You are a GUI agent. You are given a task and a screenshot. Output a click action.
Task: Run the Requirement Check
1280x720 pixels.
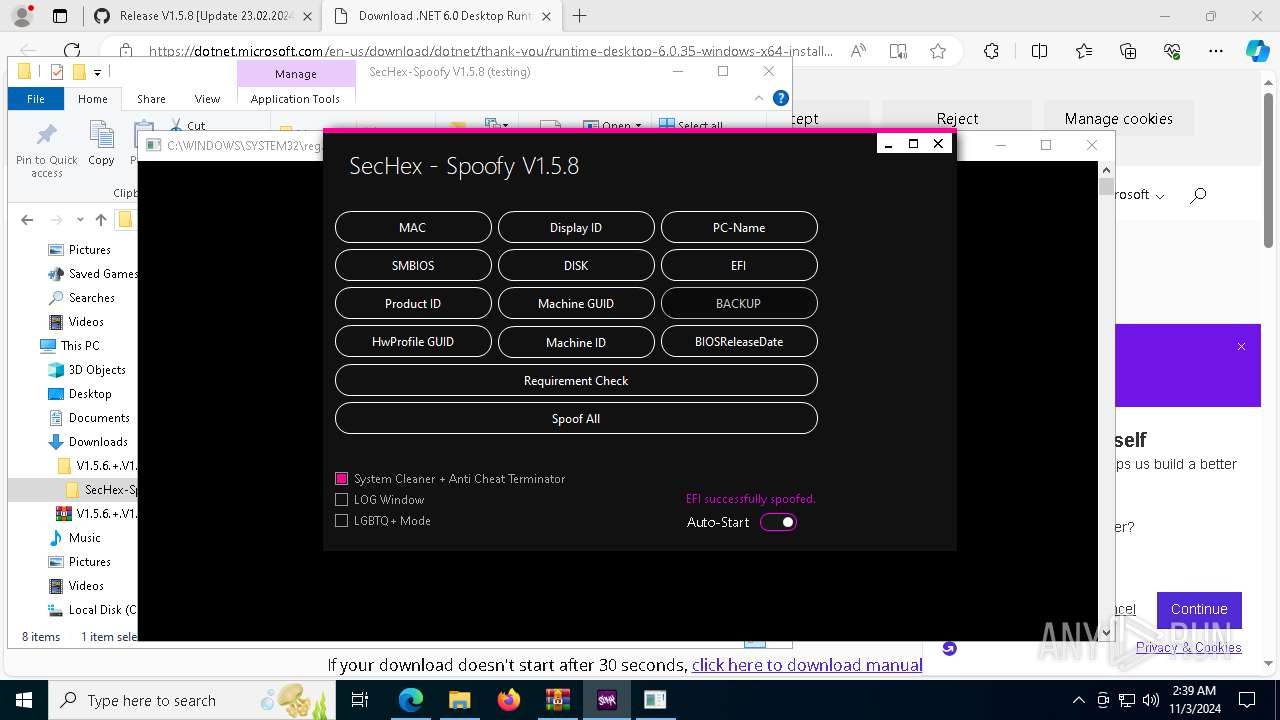pyautogui.click(x=576, y=380)
